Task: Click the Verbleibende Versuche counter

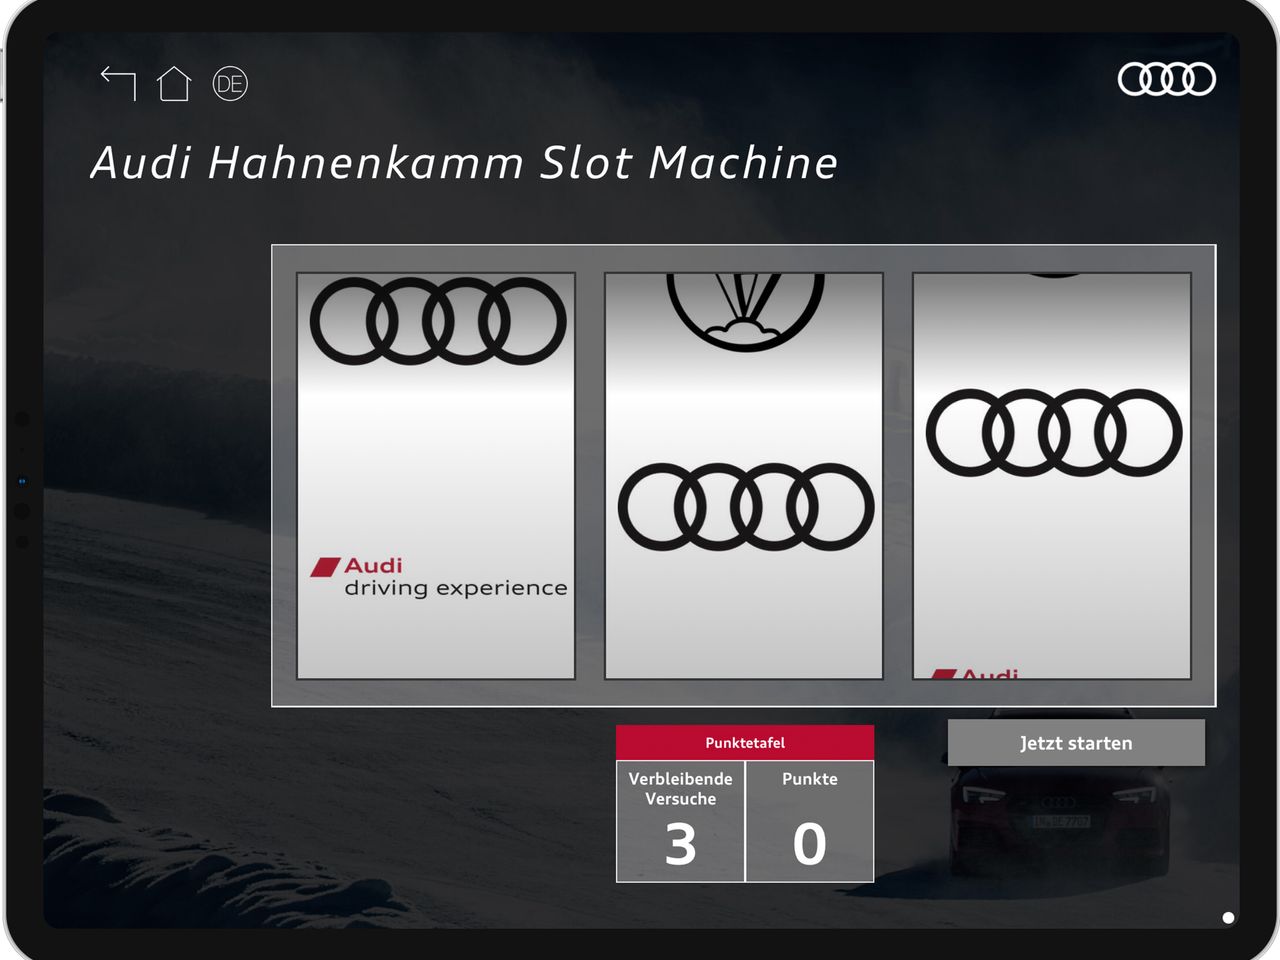Action: point(681,822)
